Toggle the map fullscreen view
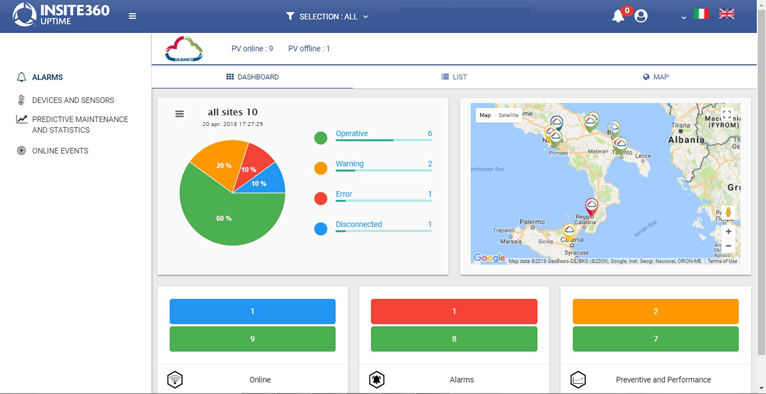 pos(727,115)
